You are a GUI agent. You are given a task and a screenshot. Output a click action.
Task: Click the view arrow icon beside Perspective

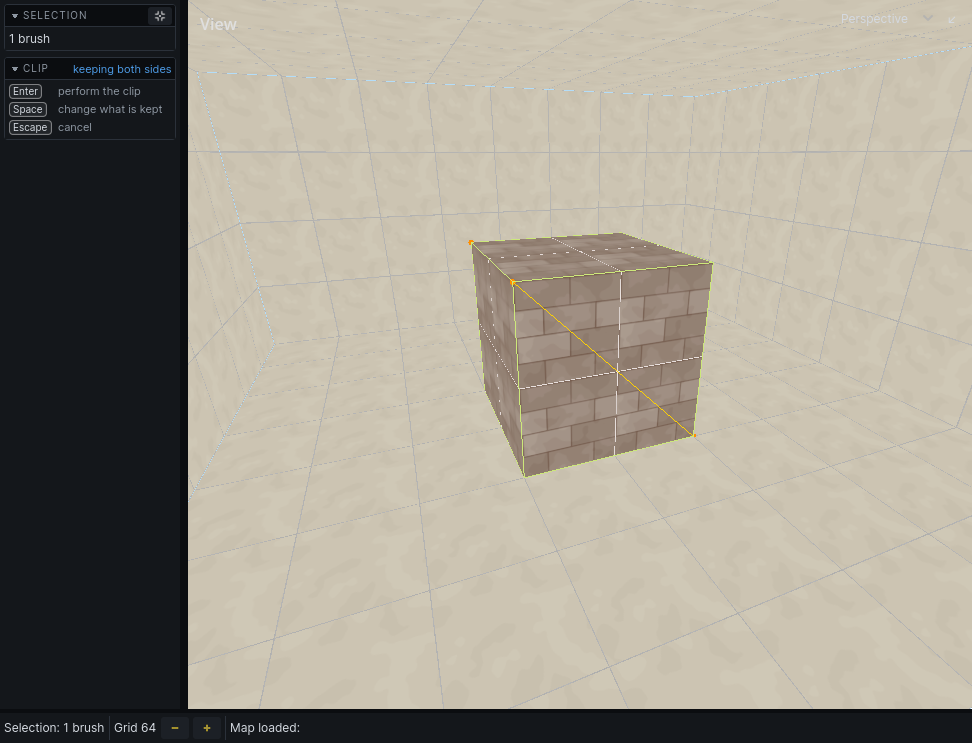[x=952, y=19]
